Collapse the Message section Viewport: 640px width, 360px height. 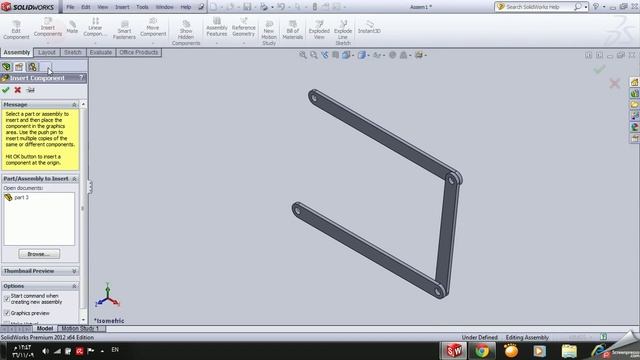click(x=74, y=104)
